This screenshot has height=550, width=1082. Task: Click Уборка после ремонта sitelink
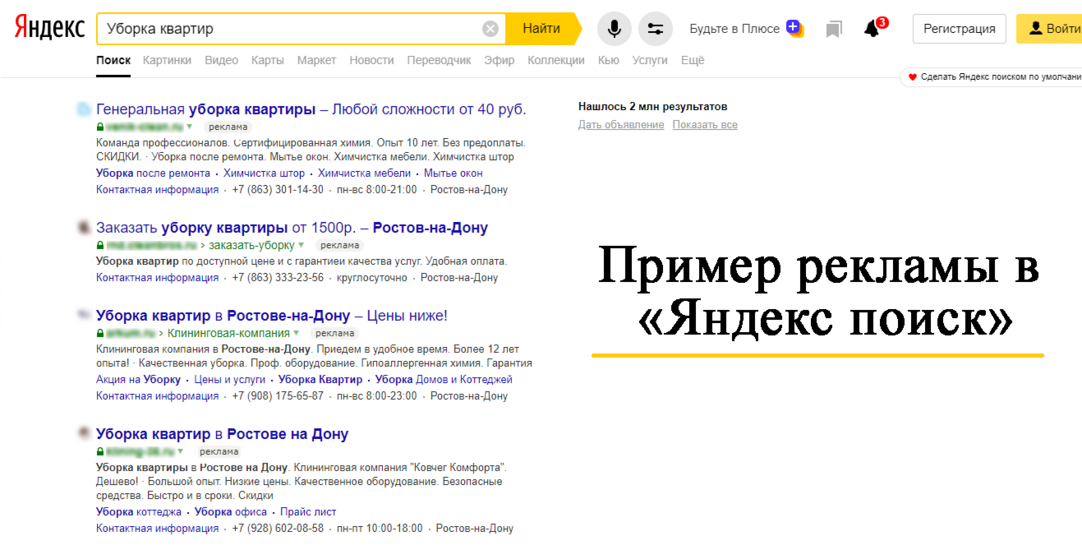153,173
